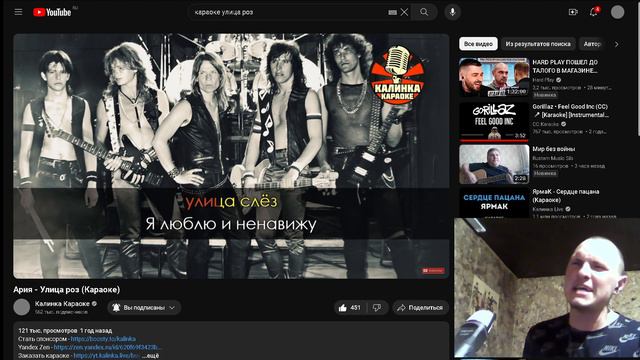The width and height of the screenshot is (640, 360).
Task: Open the Калинка Караоке channel avatar
Action: pos(22,307)
